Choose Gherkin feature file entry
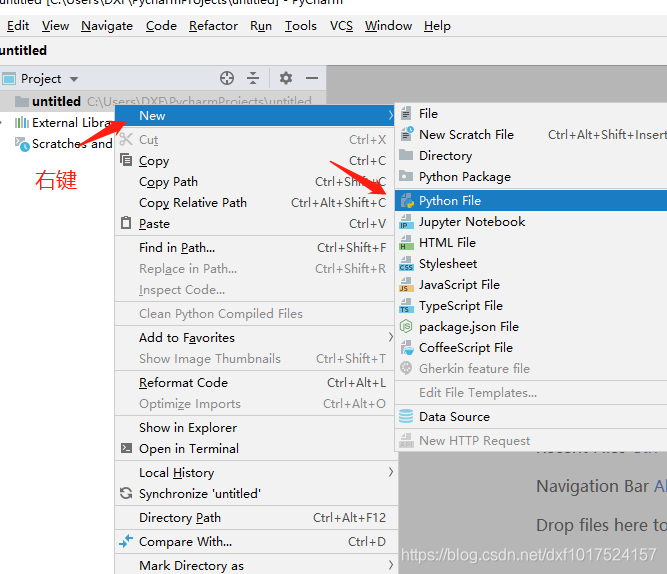The height and width of the screenshot is (574, 667). coord(531,368)
